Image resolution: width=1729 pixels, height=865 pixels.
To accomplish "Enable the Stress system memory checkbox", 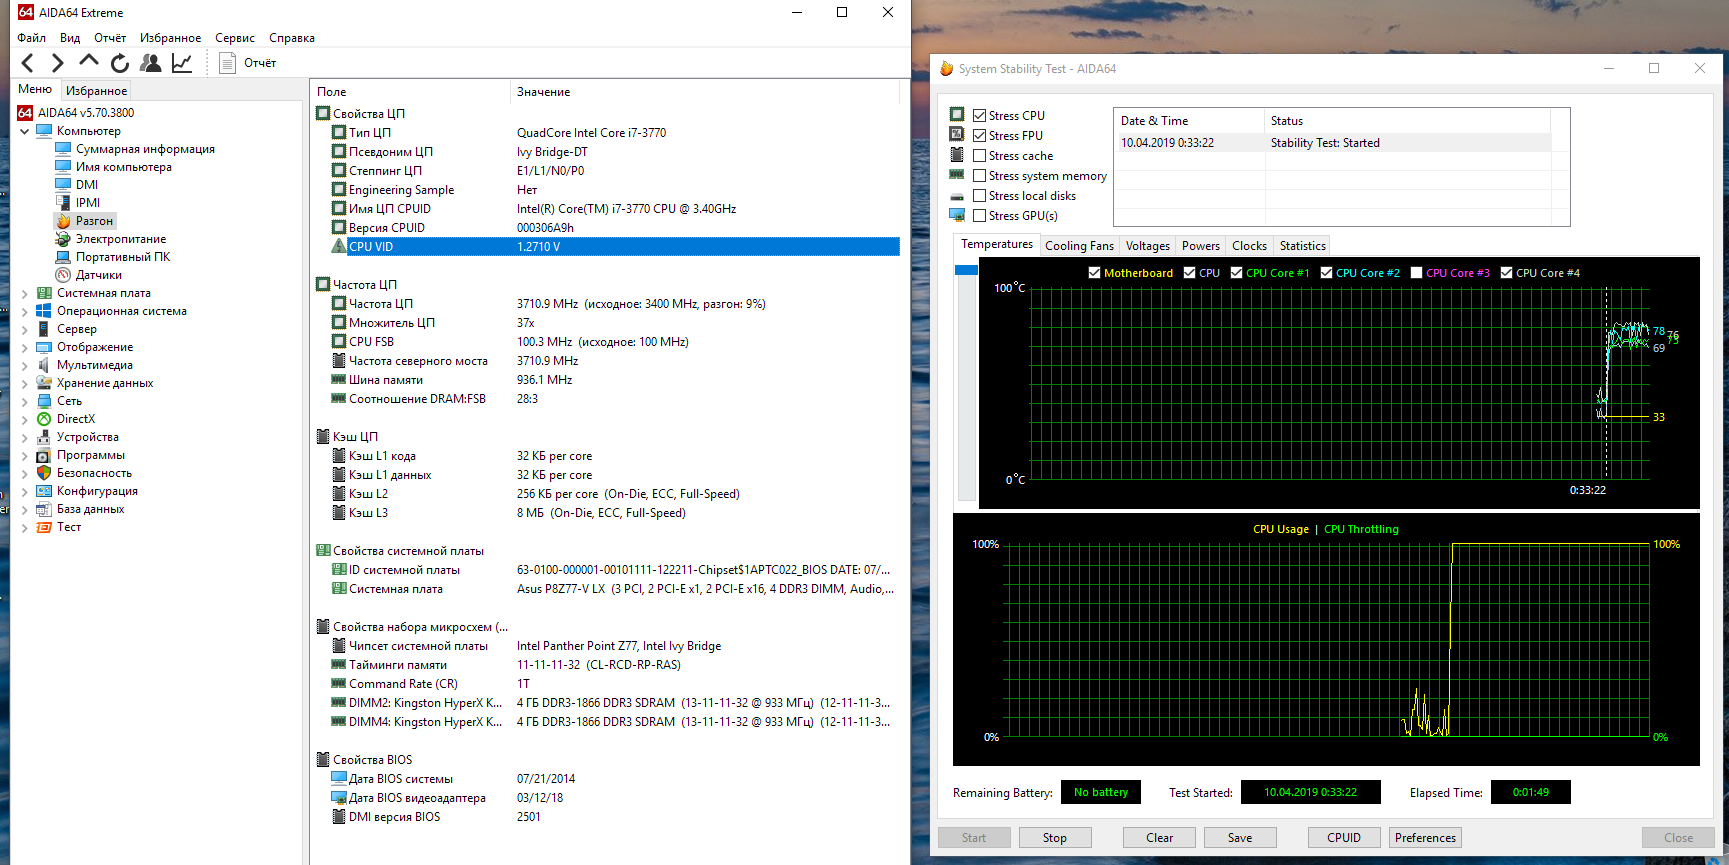I will point(980,176).
